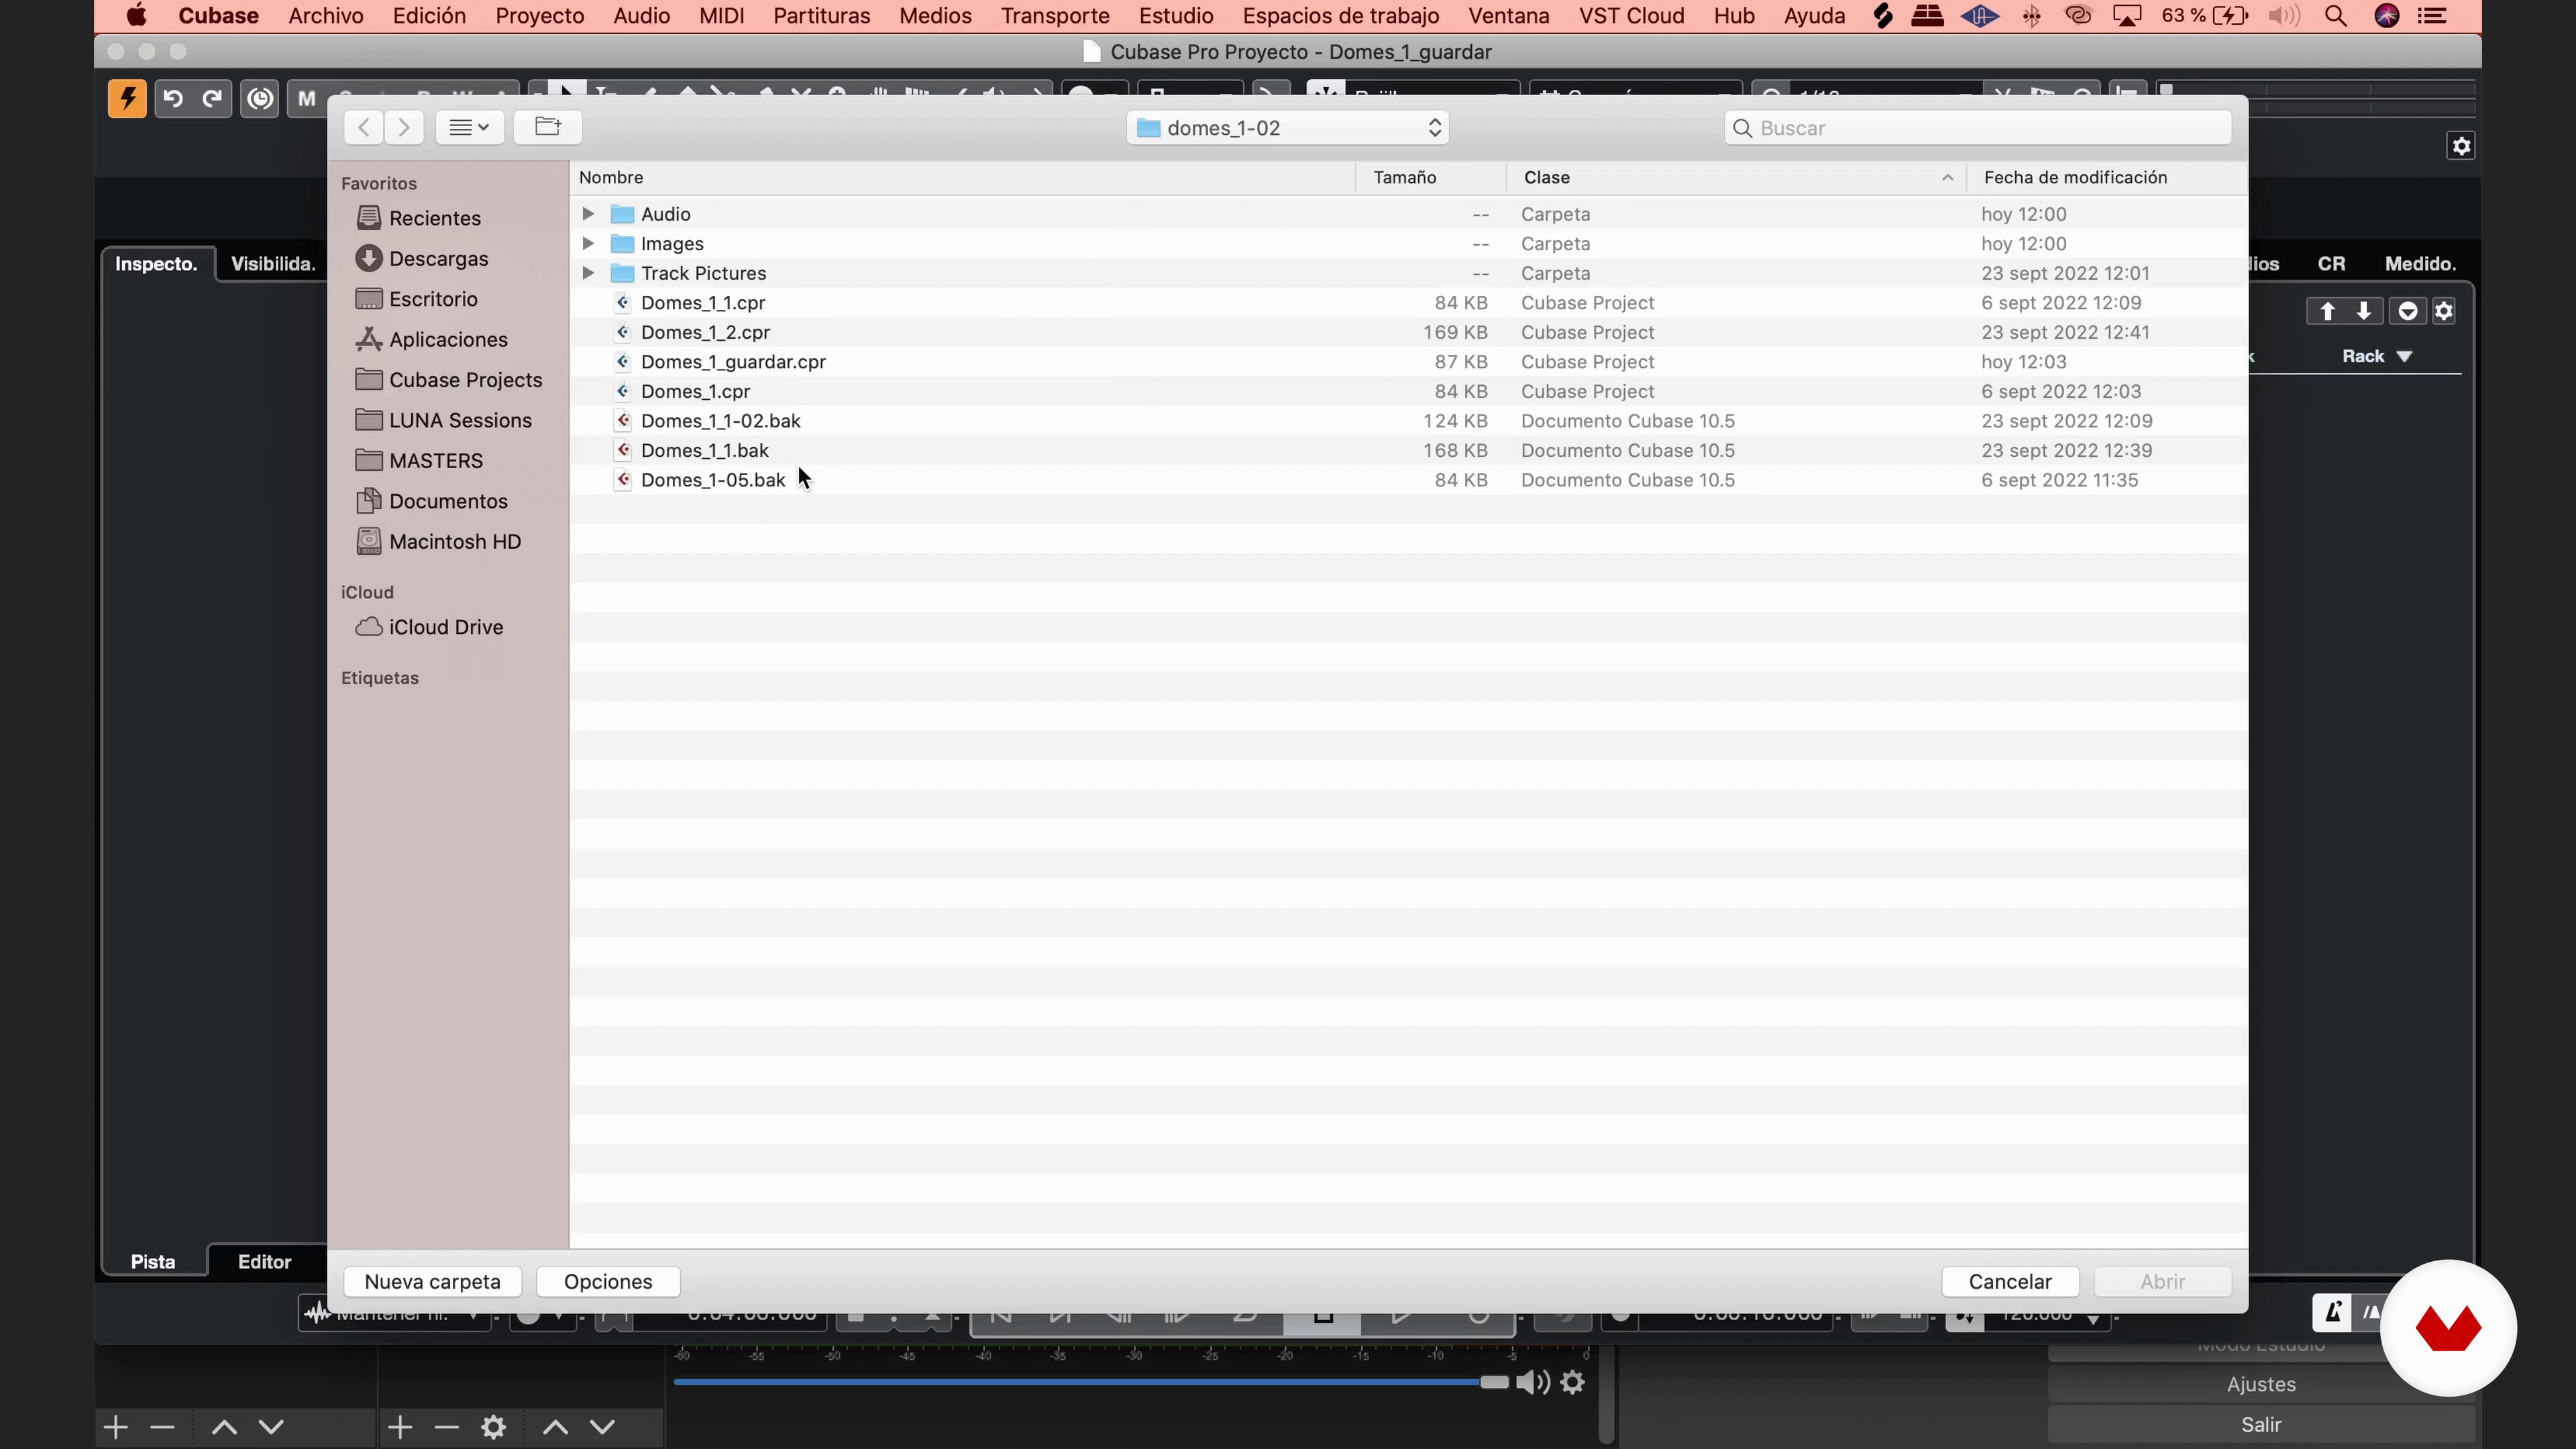
Task: Switch to the Editor tab
Action: click(265, 1262)
